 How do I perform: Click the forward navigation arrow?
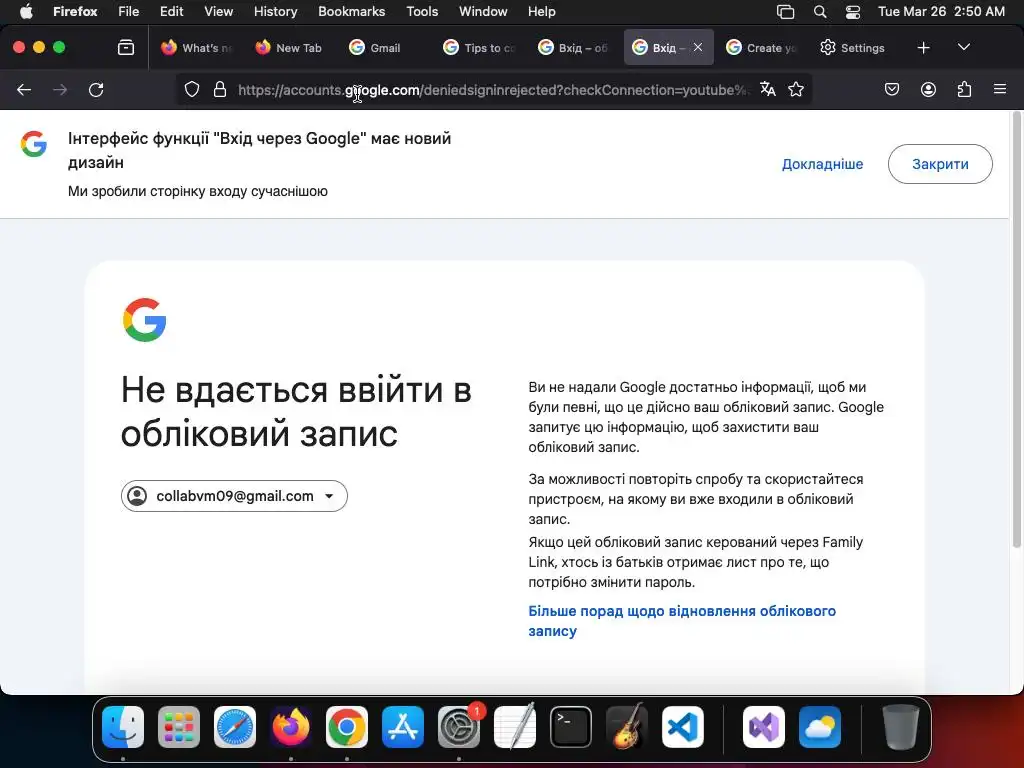pos(60,89)
